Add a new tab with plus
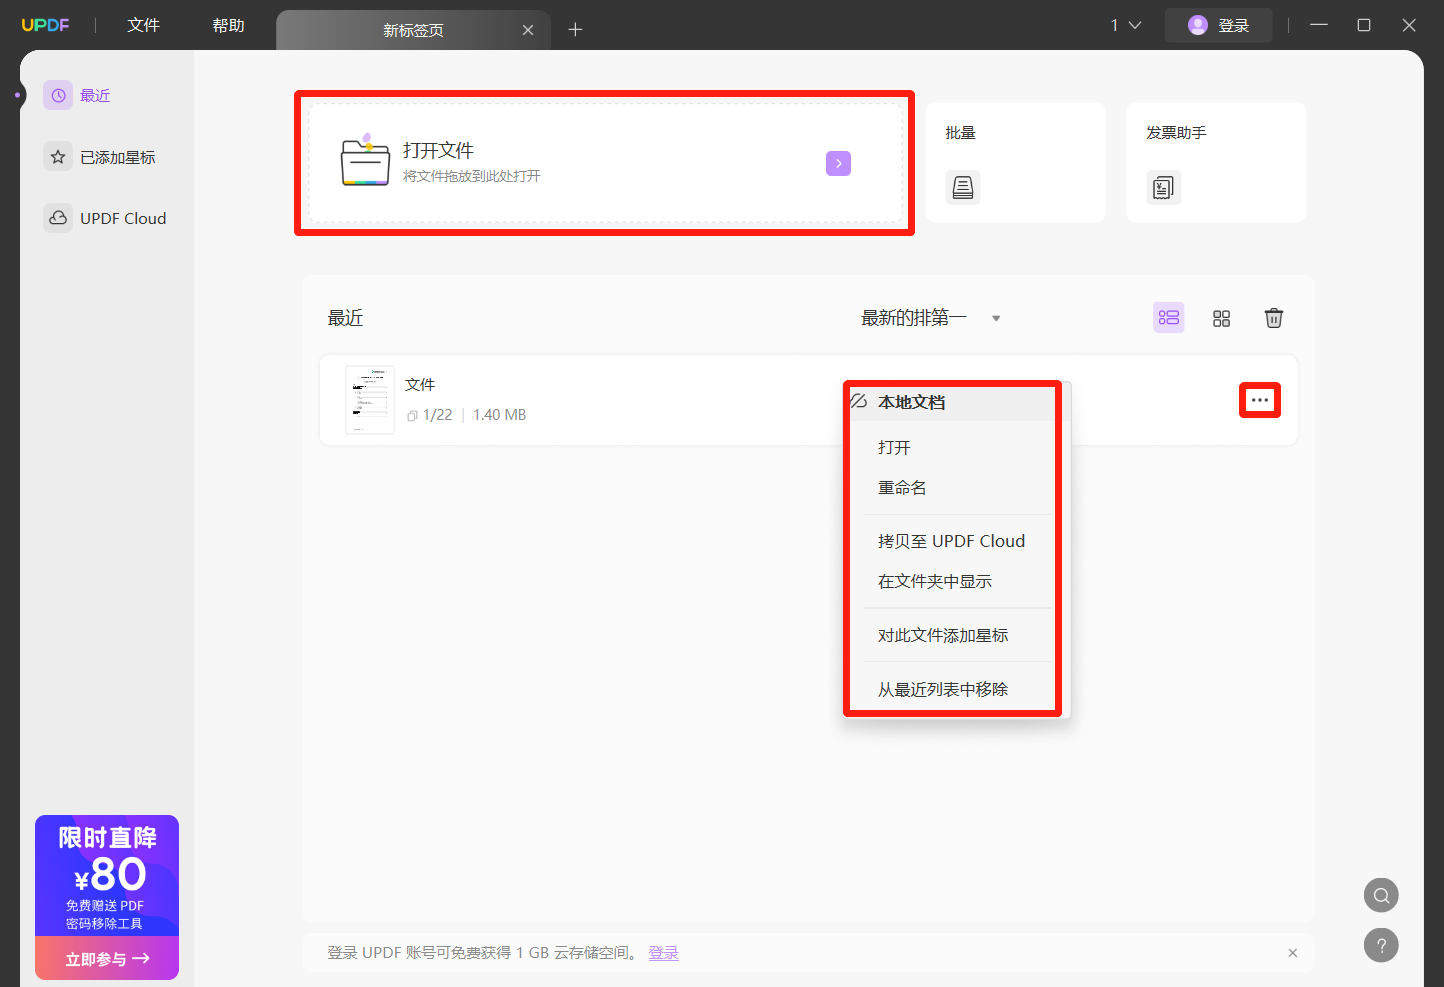Image resolution: width=1444 pixels, height=987 pixels. (575, 30)
